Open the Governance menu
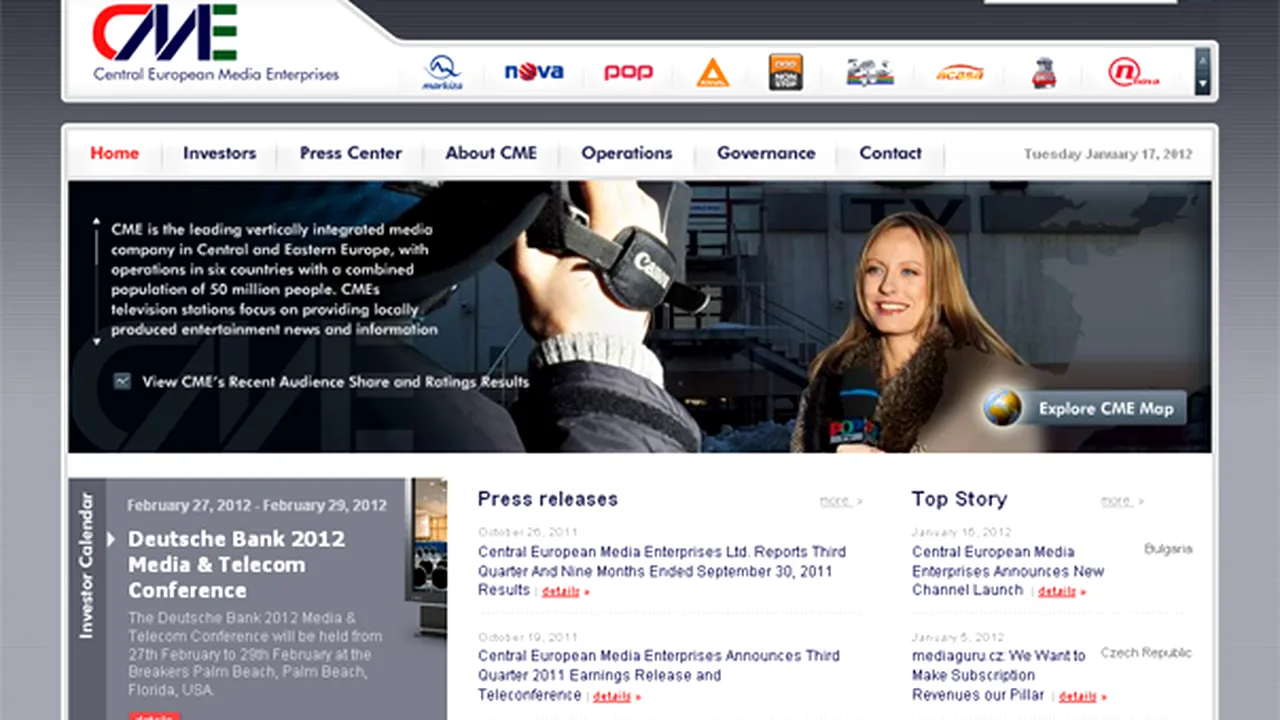The height and width of the screenshot is (720, 1280). coord(766,153)
